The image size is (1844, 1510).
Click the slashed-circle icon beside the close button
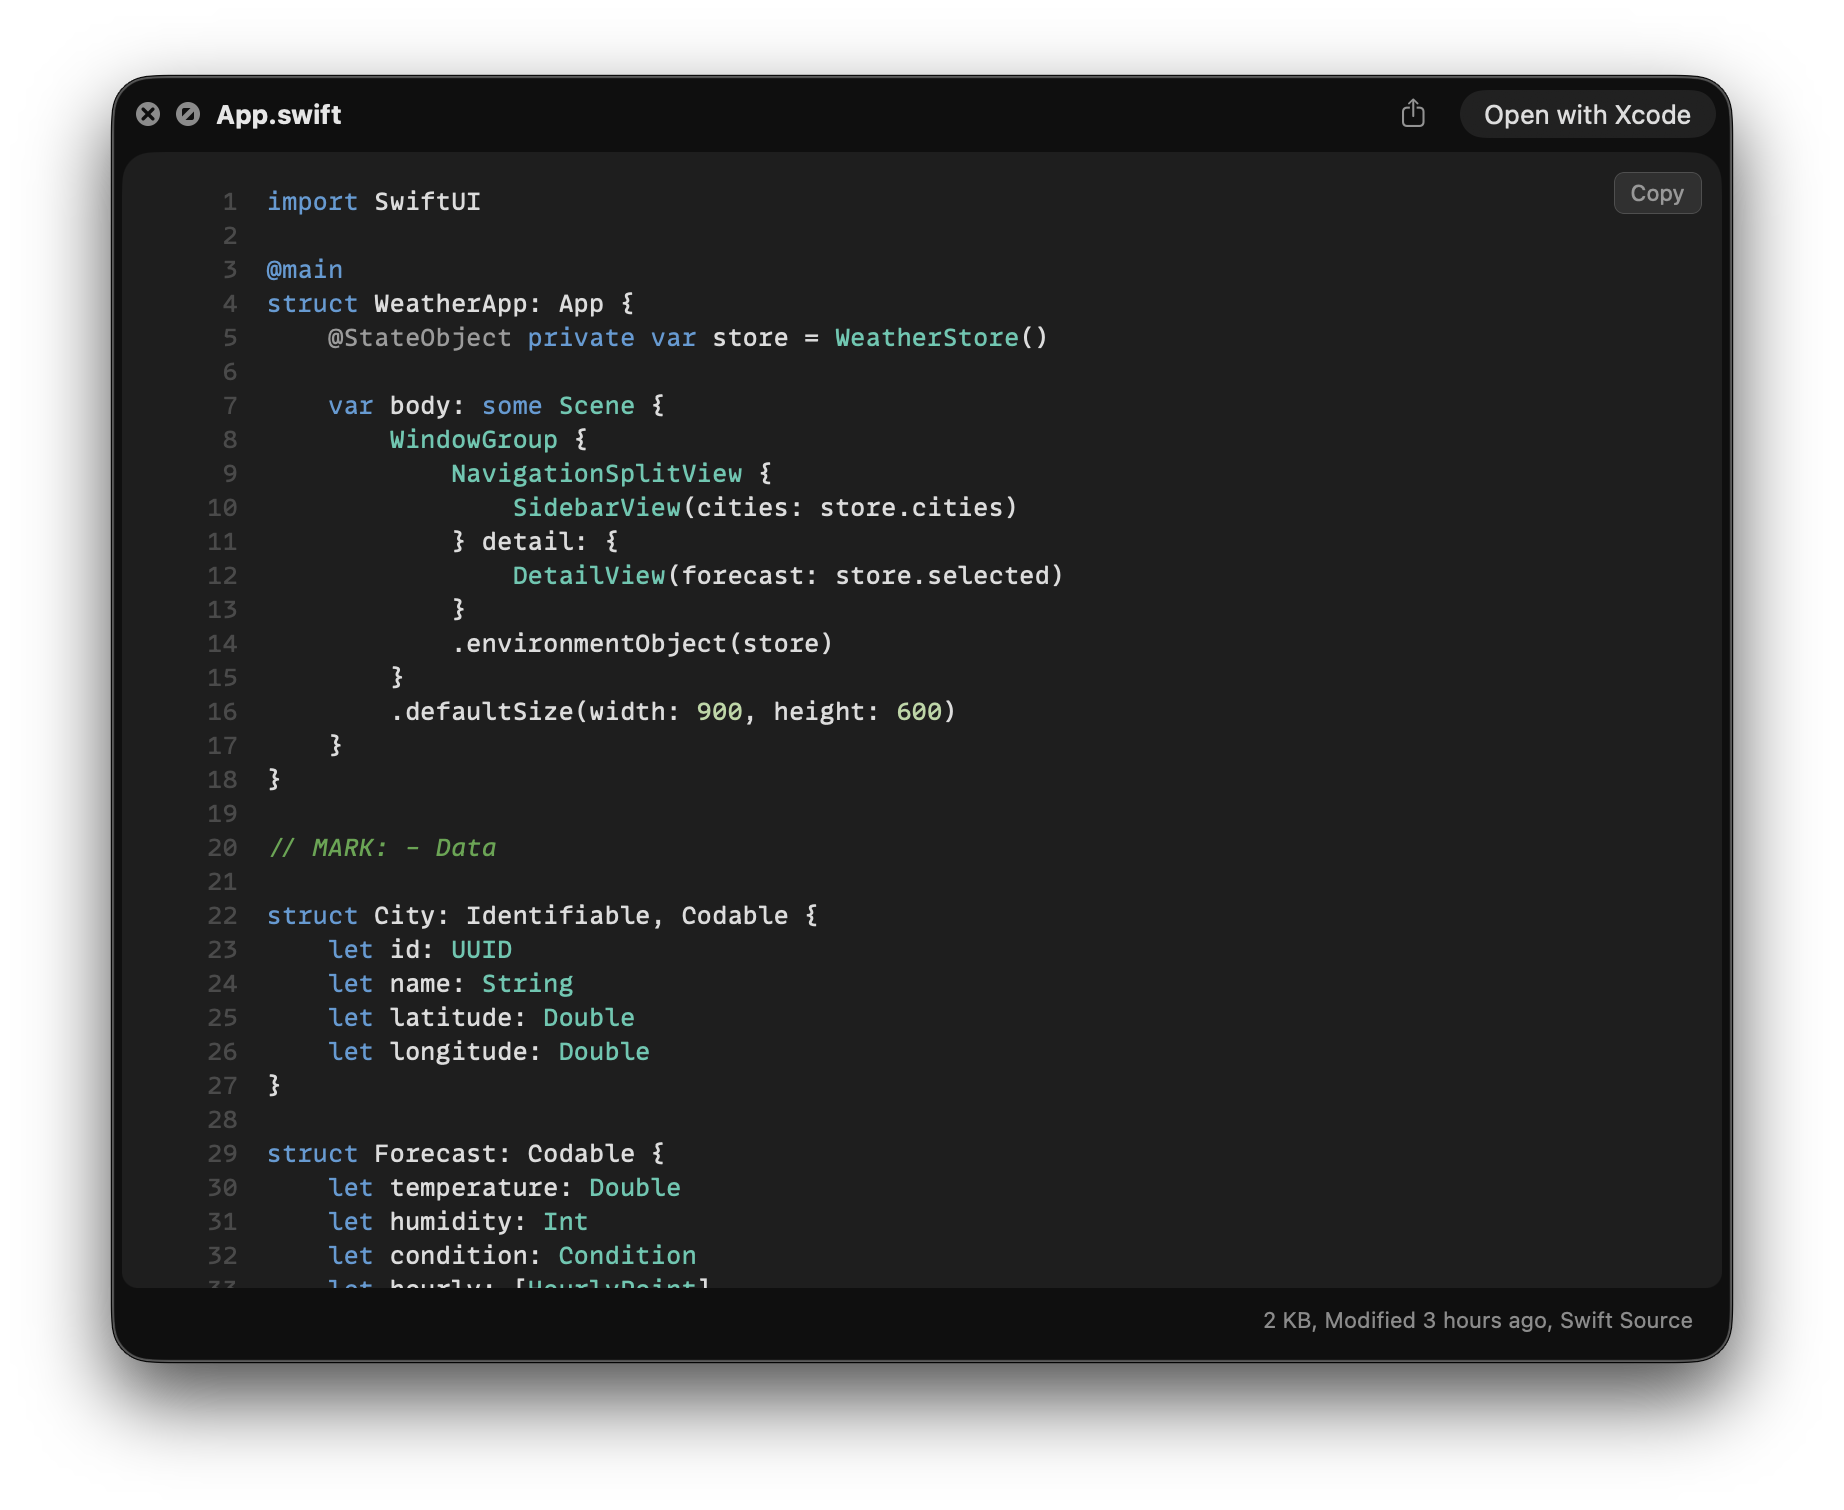tap(186, 114)
